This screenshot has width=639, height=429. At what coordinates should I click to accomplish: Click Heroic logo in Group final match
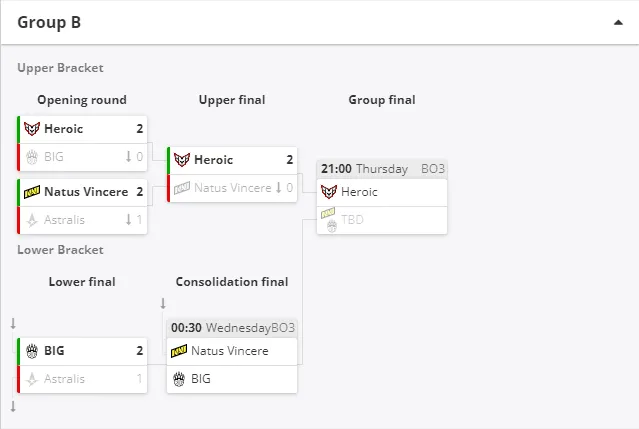pos(329,192)
